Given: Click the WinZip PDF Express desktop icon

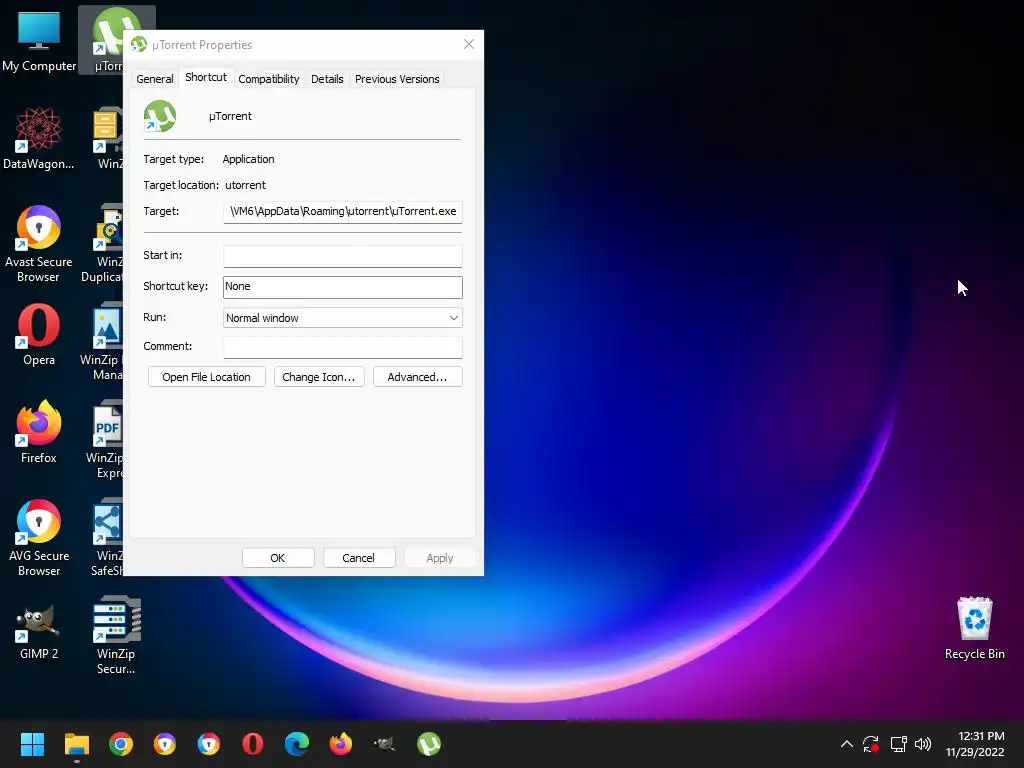Looking at the screenshot, I should coord(107,440).
